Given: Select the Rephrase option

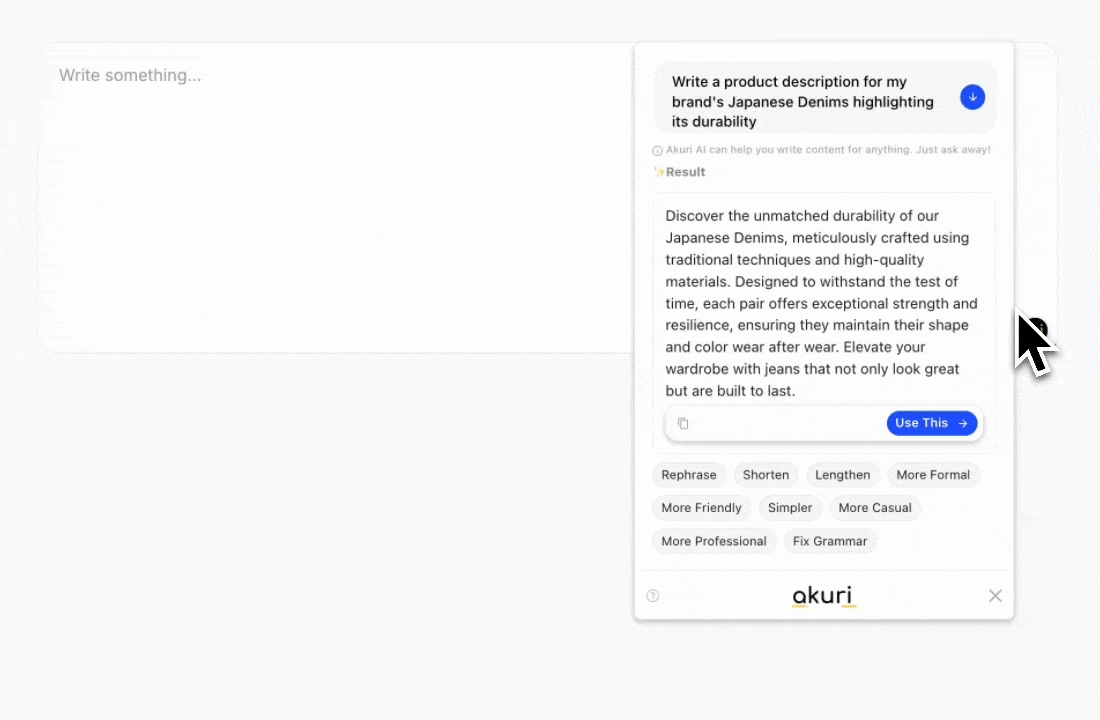Looking at the screenshot, I should [x=689, y=475].
